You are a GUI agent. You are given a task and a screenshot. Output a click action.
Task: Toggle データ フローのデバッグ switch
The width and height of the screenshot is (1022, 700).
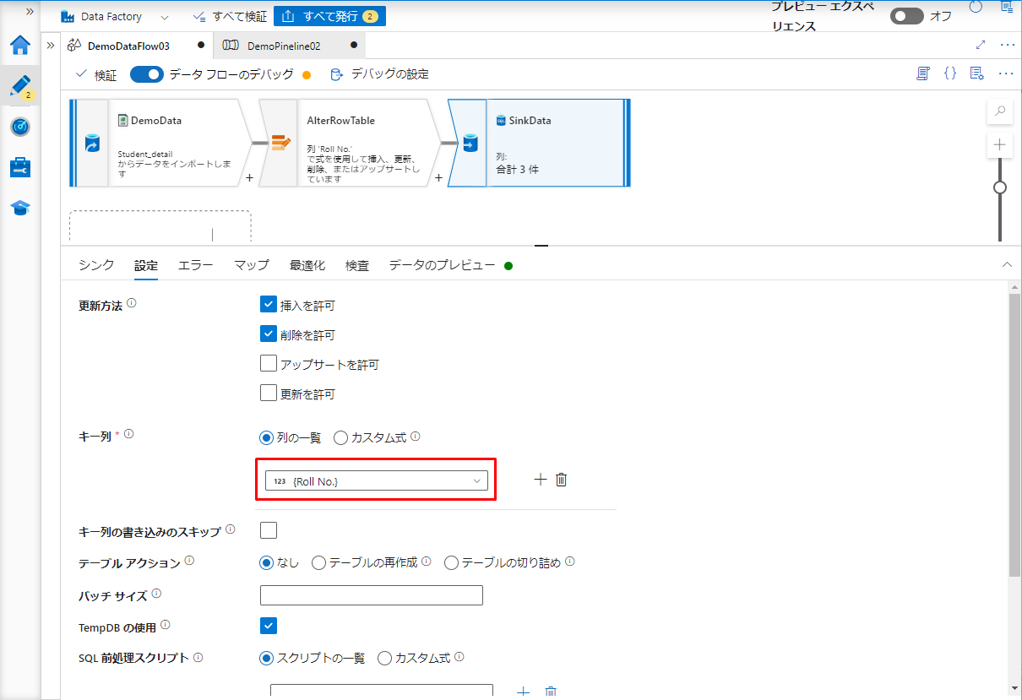coord(147,74)
